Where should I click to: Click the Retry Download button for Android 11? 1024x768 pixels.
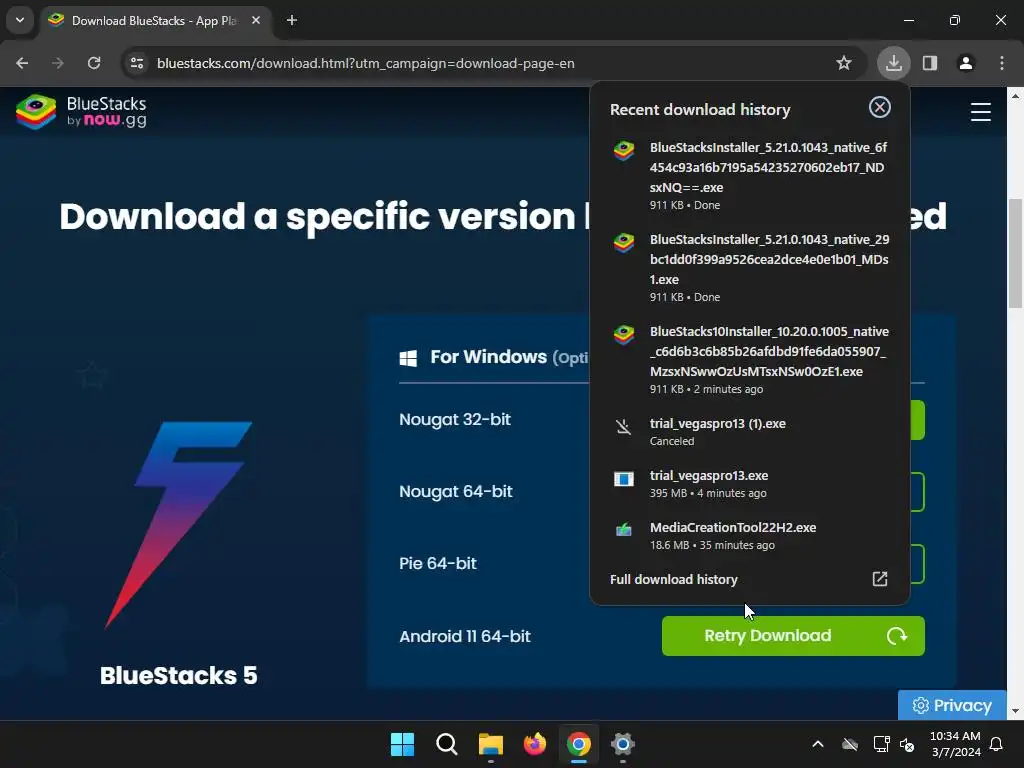[793, 635]
